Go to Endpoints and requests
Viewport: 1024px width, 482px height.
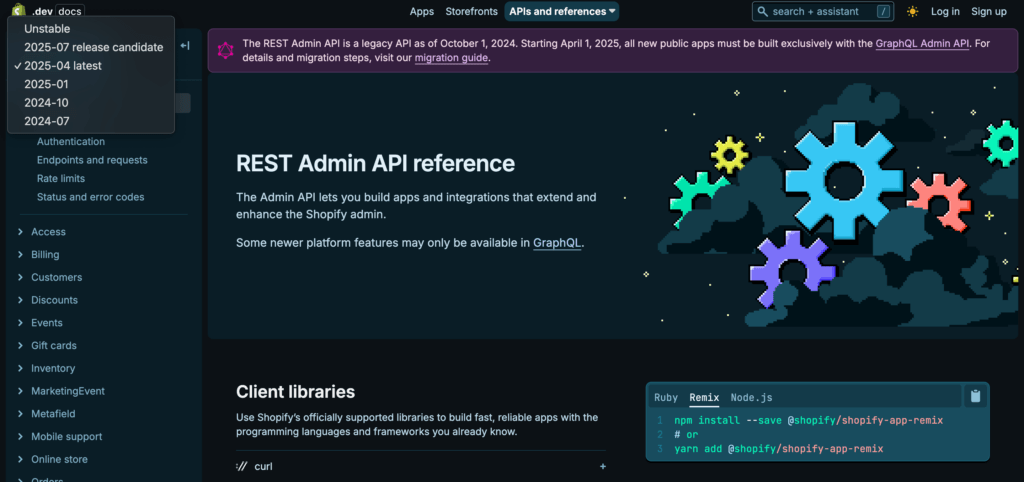(x=92, y=160)
